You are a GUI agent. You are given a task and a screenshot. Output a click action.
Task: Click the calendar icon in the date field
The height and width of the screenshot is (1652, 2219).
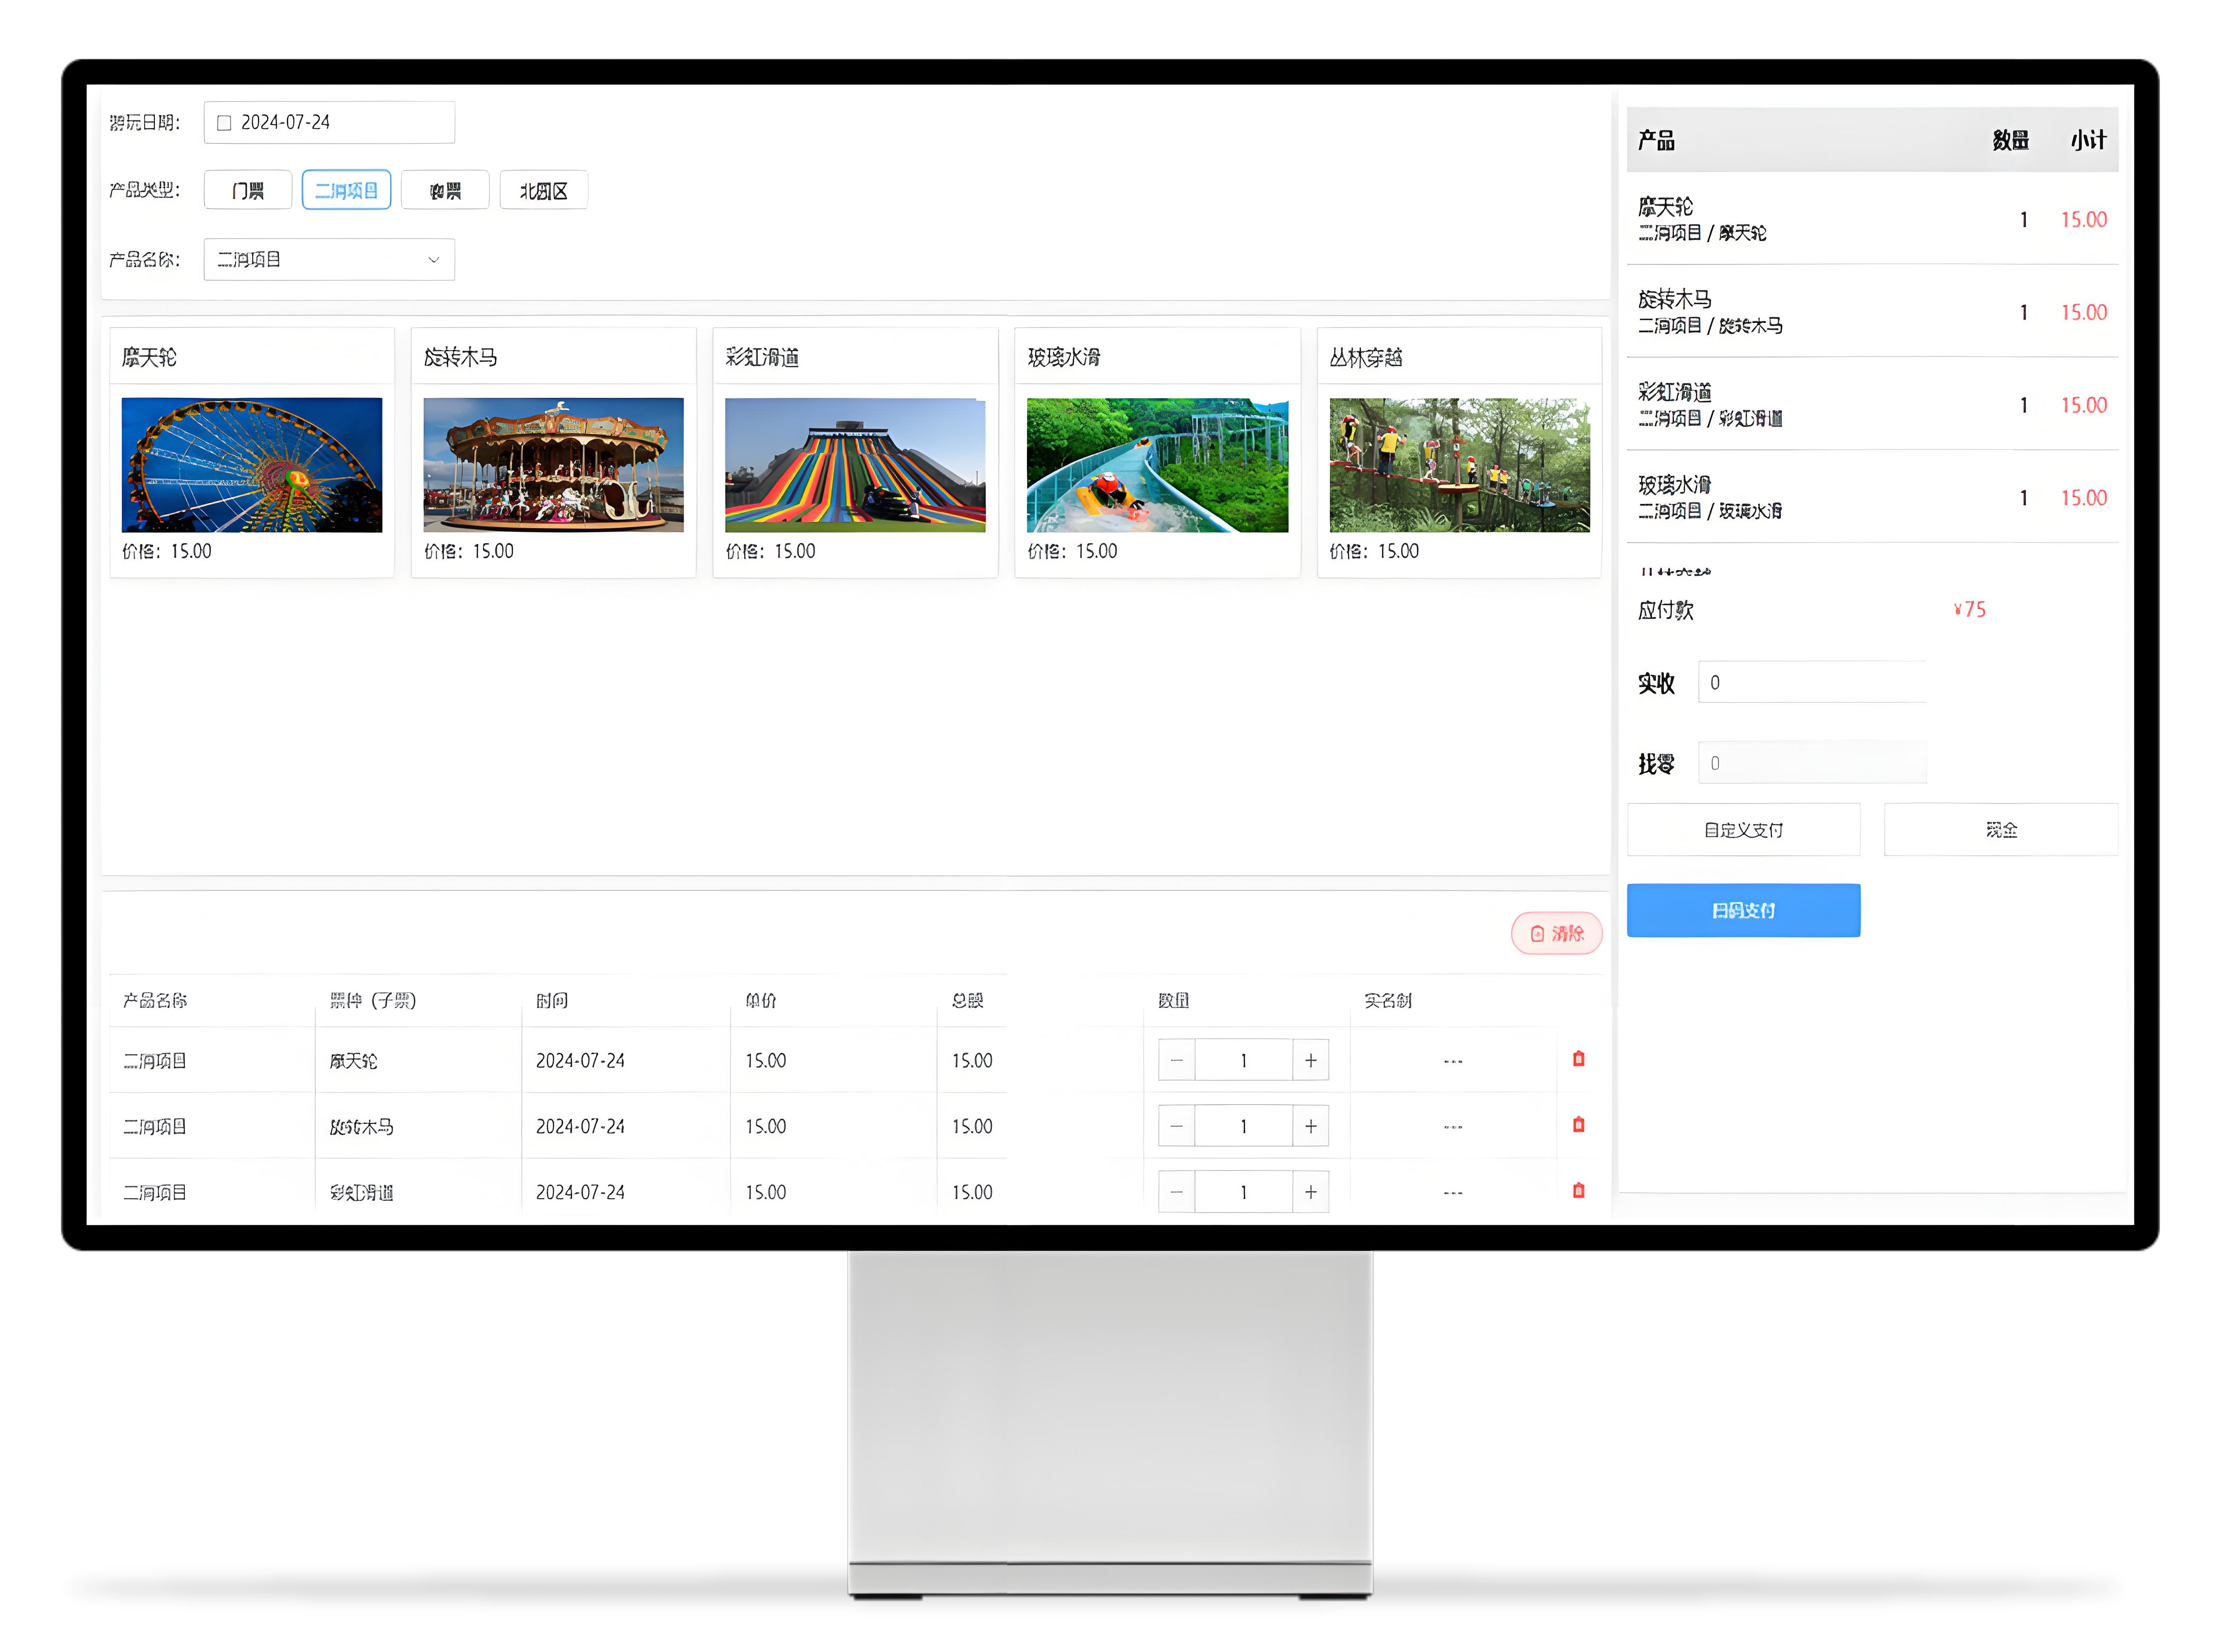224,123
